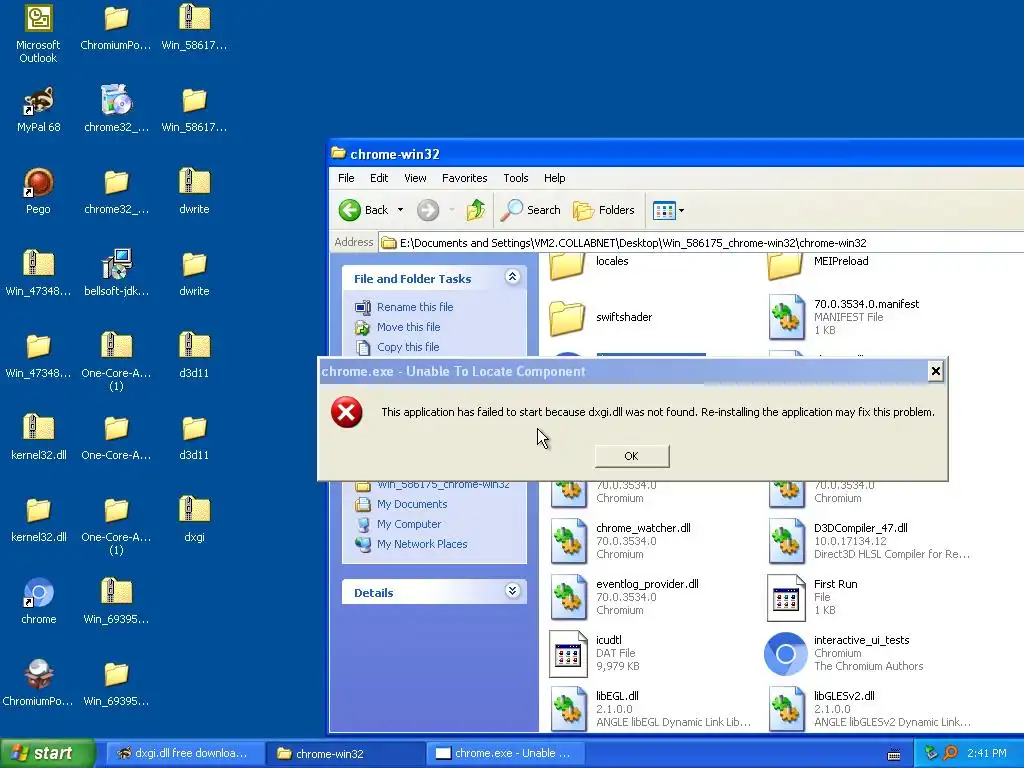
Task: Click the green Back arrow button
Action: pyautogui.click(x=363, y=210)
